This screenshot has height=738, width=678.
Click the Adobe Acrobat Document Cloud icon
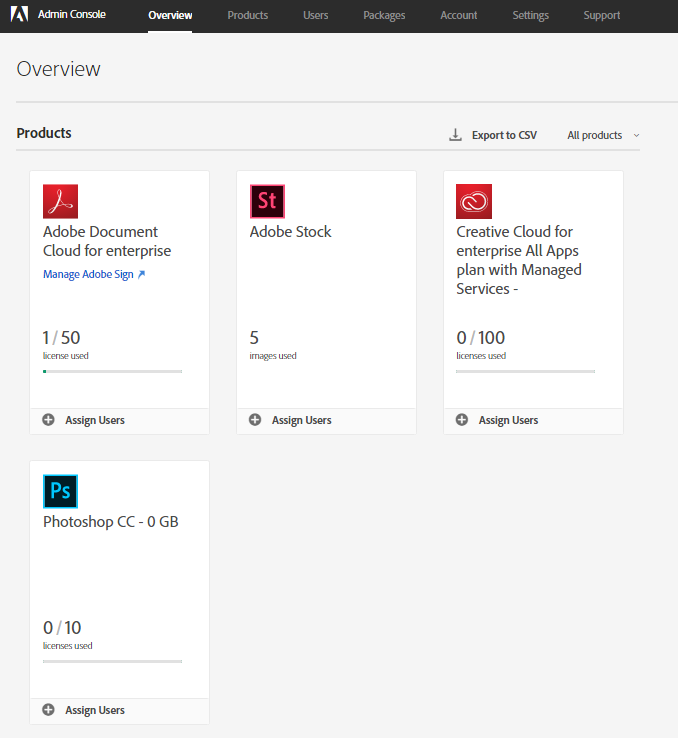60,201
